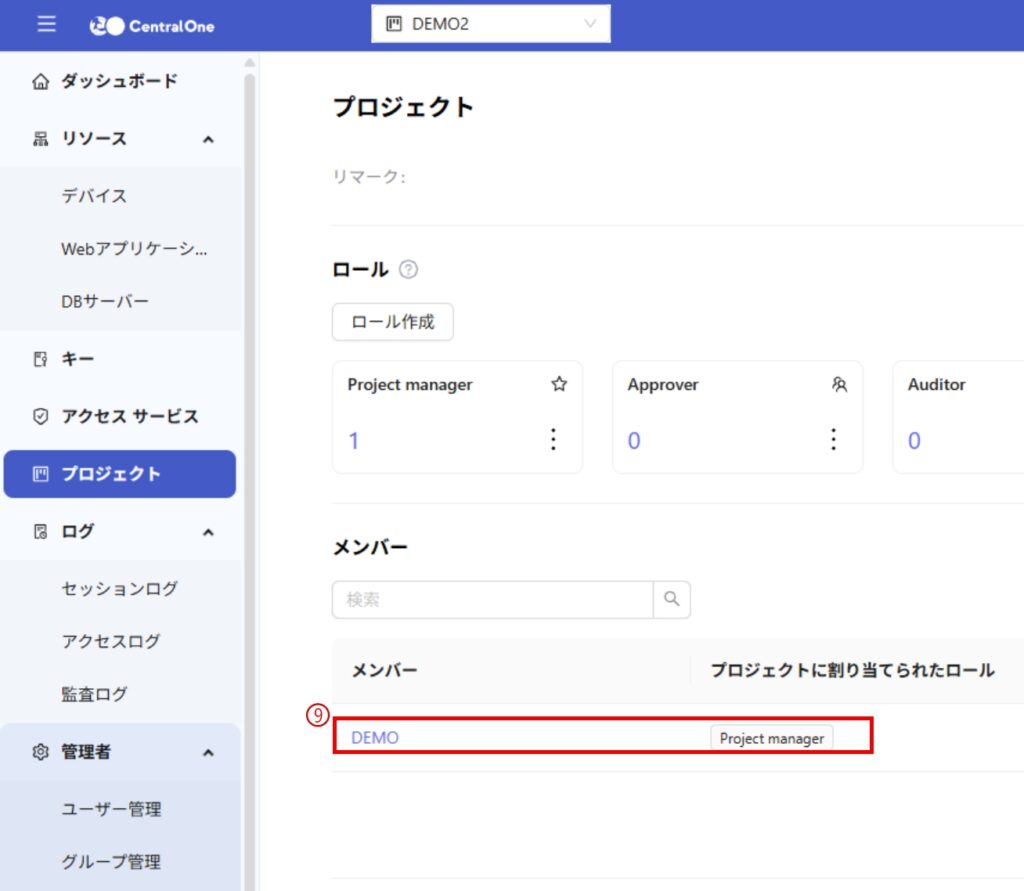Collapse the 管理者 sidebar section
The image size is (1024, 891).
pos(208,752)
